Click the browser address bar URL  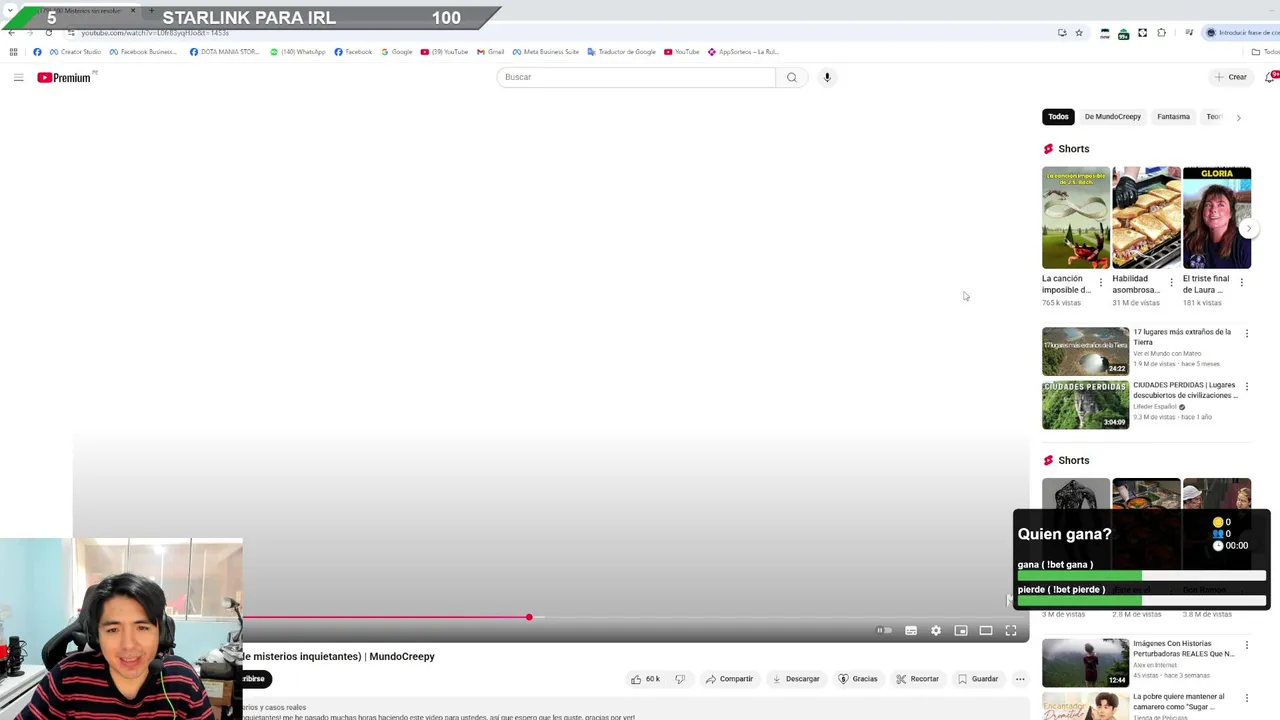(x=155, y=33)
